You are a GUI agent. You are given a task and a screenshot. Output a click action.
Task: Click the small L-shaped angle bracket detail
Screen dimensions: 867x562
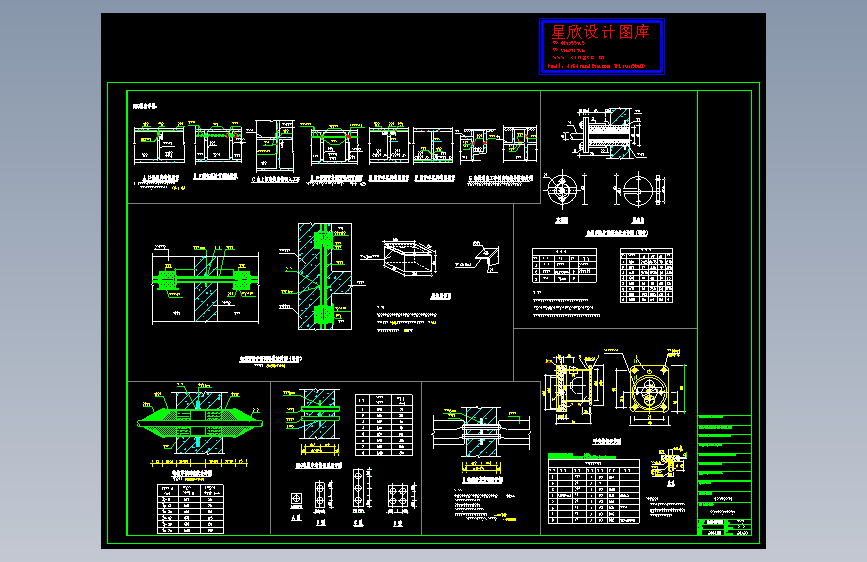tap(487, 257)
